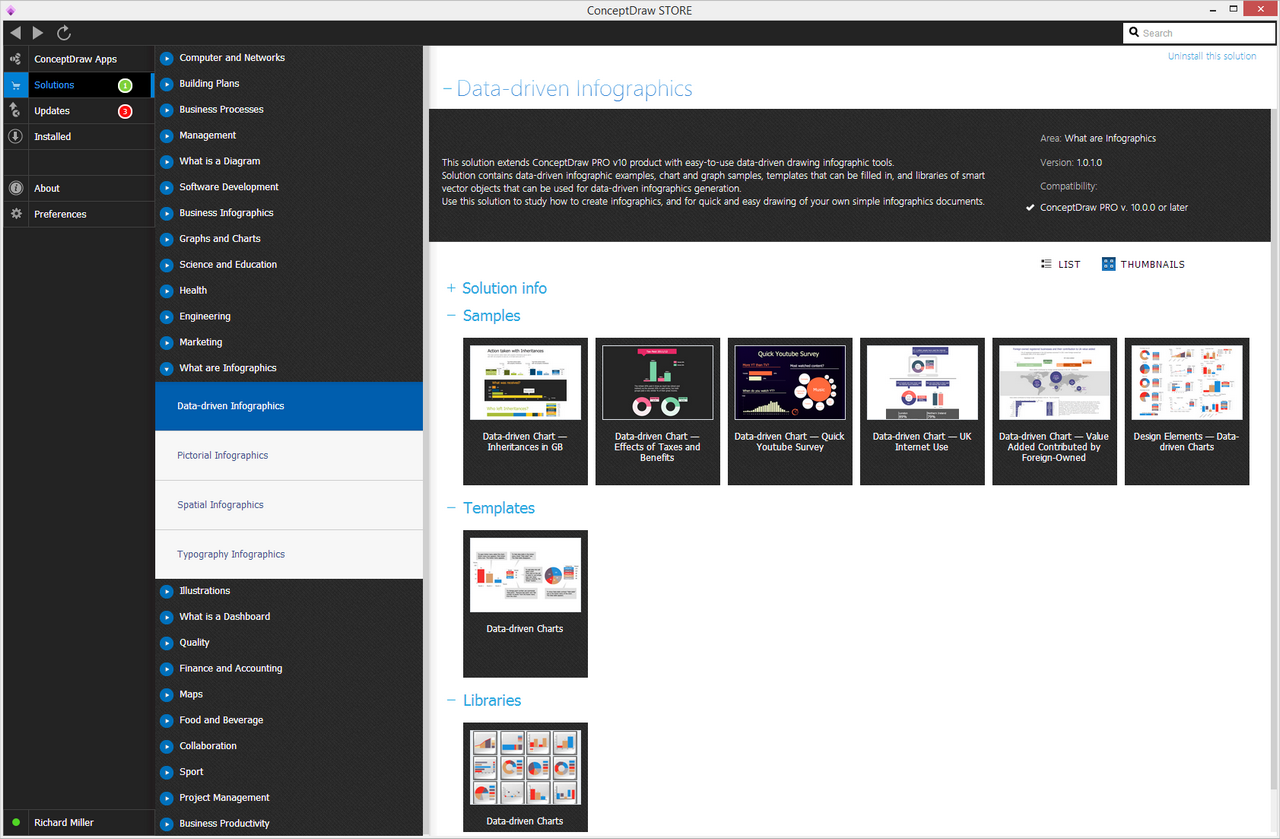This screenshot has height=839, width=1280.
Task: Click the red Updates count badge
Action: coord(125,111)
